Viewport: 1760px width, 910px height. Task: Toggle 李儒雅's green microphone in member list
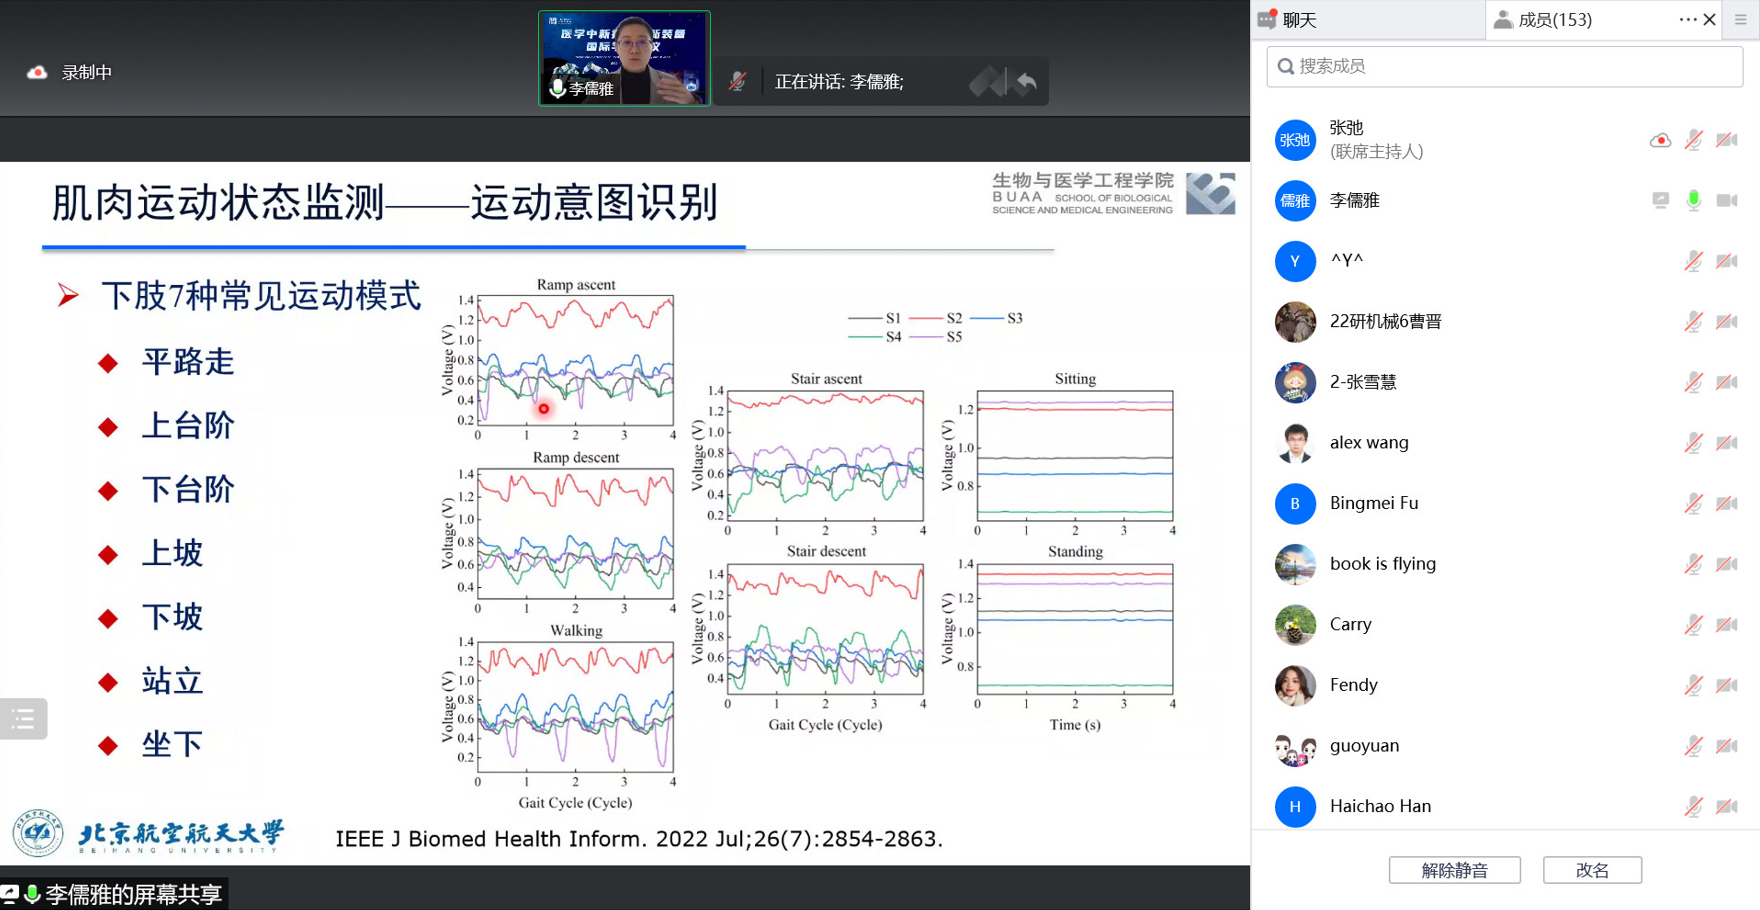tap(1693, 201)
